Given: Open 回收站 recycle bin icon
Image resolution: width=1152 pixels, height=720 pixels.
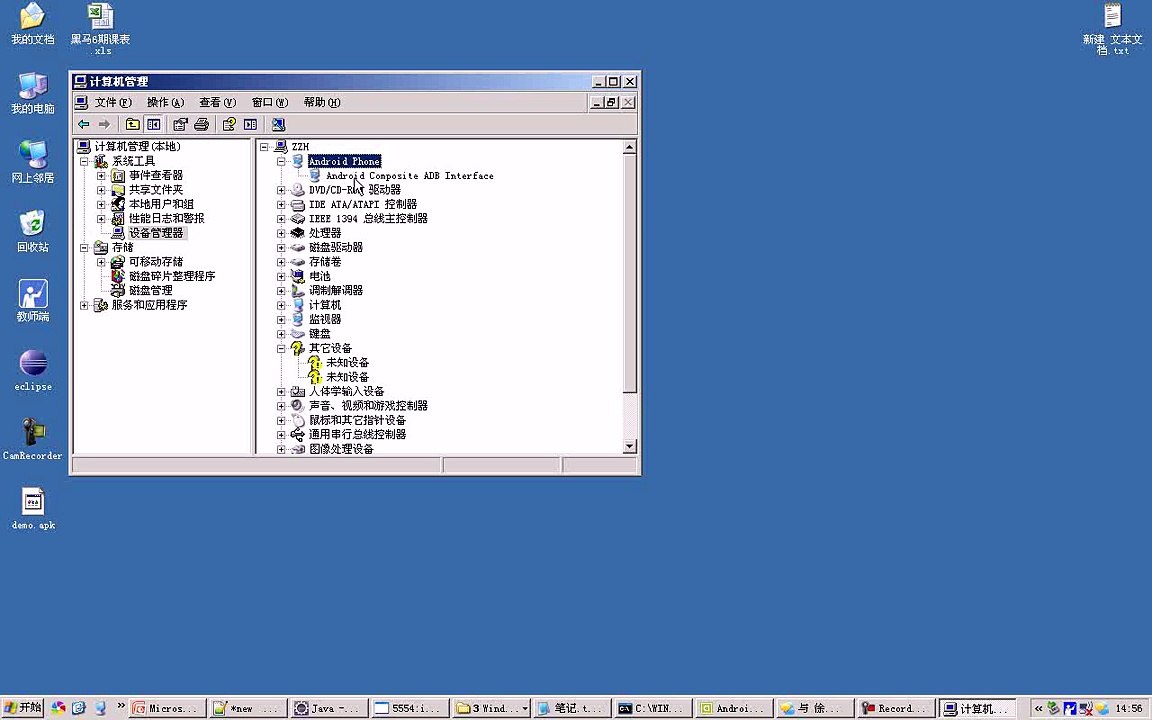Looking at the screenshot, I should point(32,231).
